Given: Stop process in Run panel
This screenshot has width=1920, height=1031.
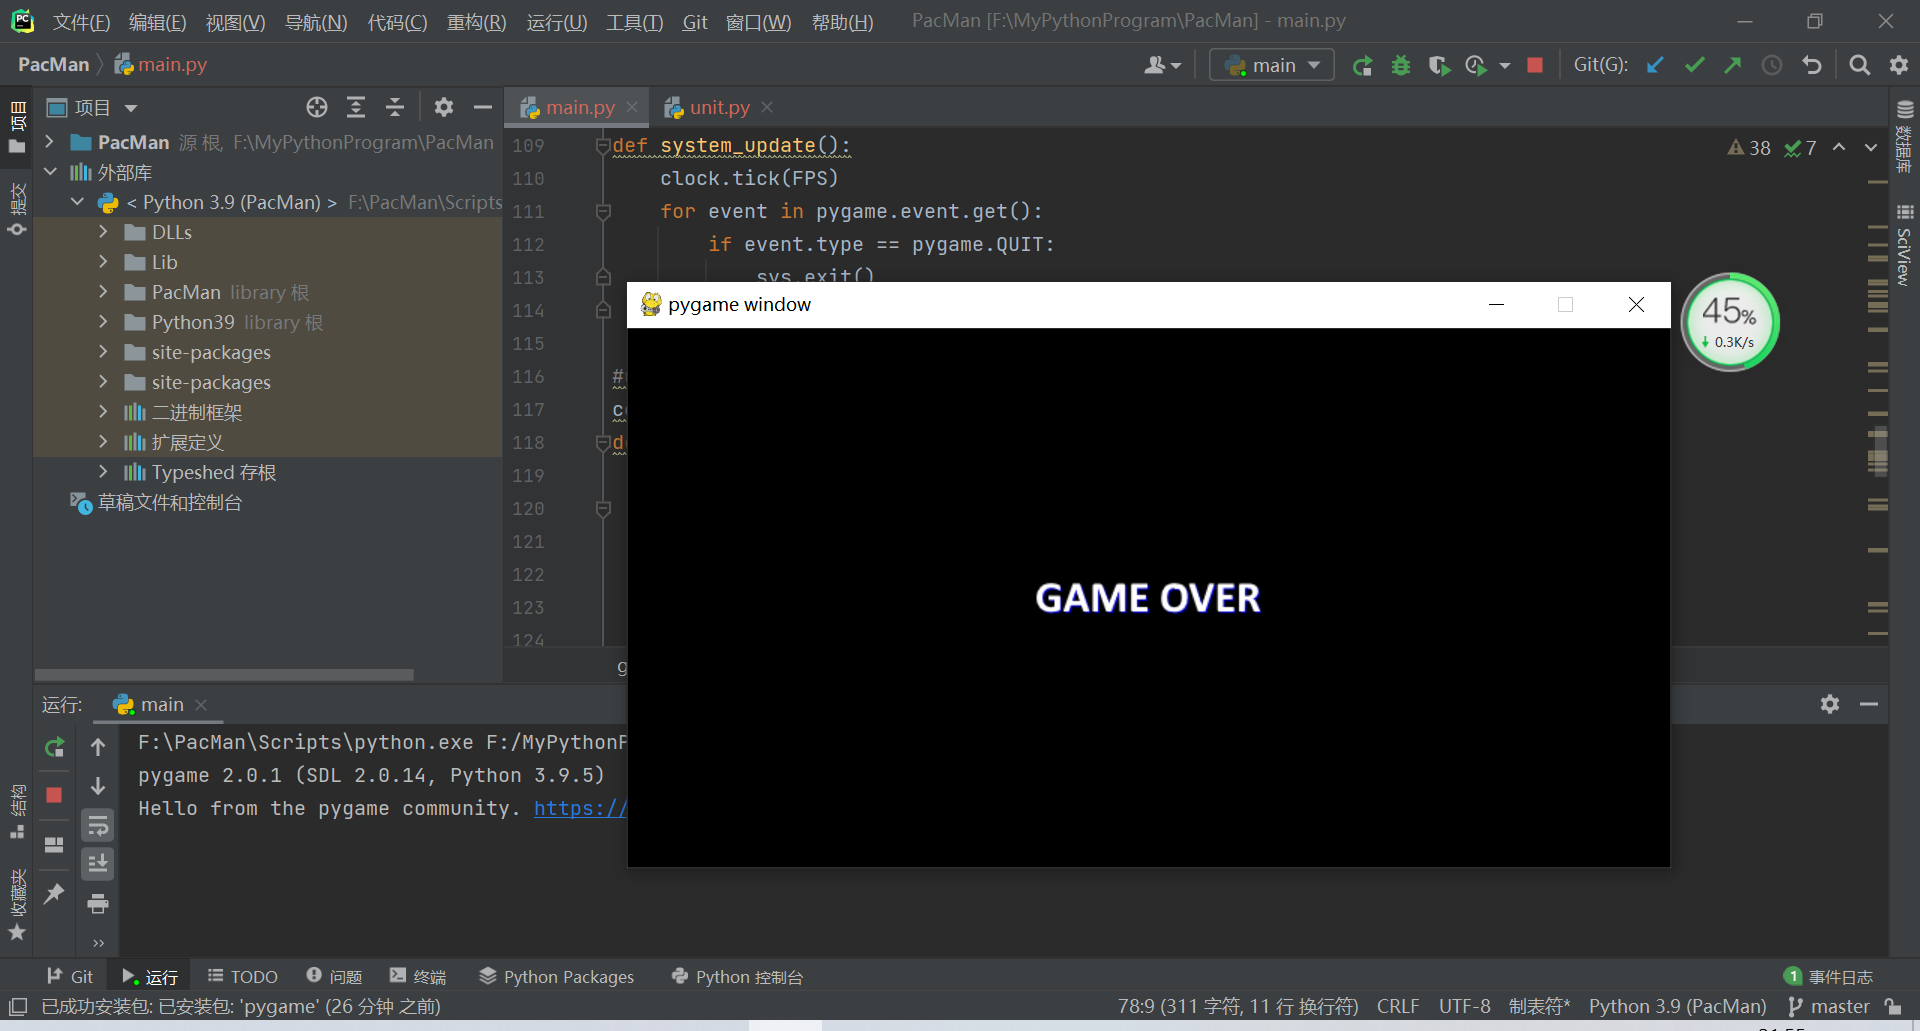Looking at the screenshot, I should coord(54,795).
